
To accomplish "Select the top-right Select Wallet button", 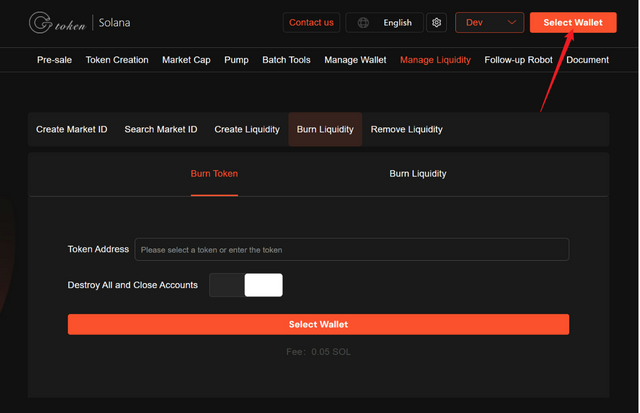I will (x=573, y=22).
